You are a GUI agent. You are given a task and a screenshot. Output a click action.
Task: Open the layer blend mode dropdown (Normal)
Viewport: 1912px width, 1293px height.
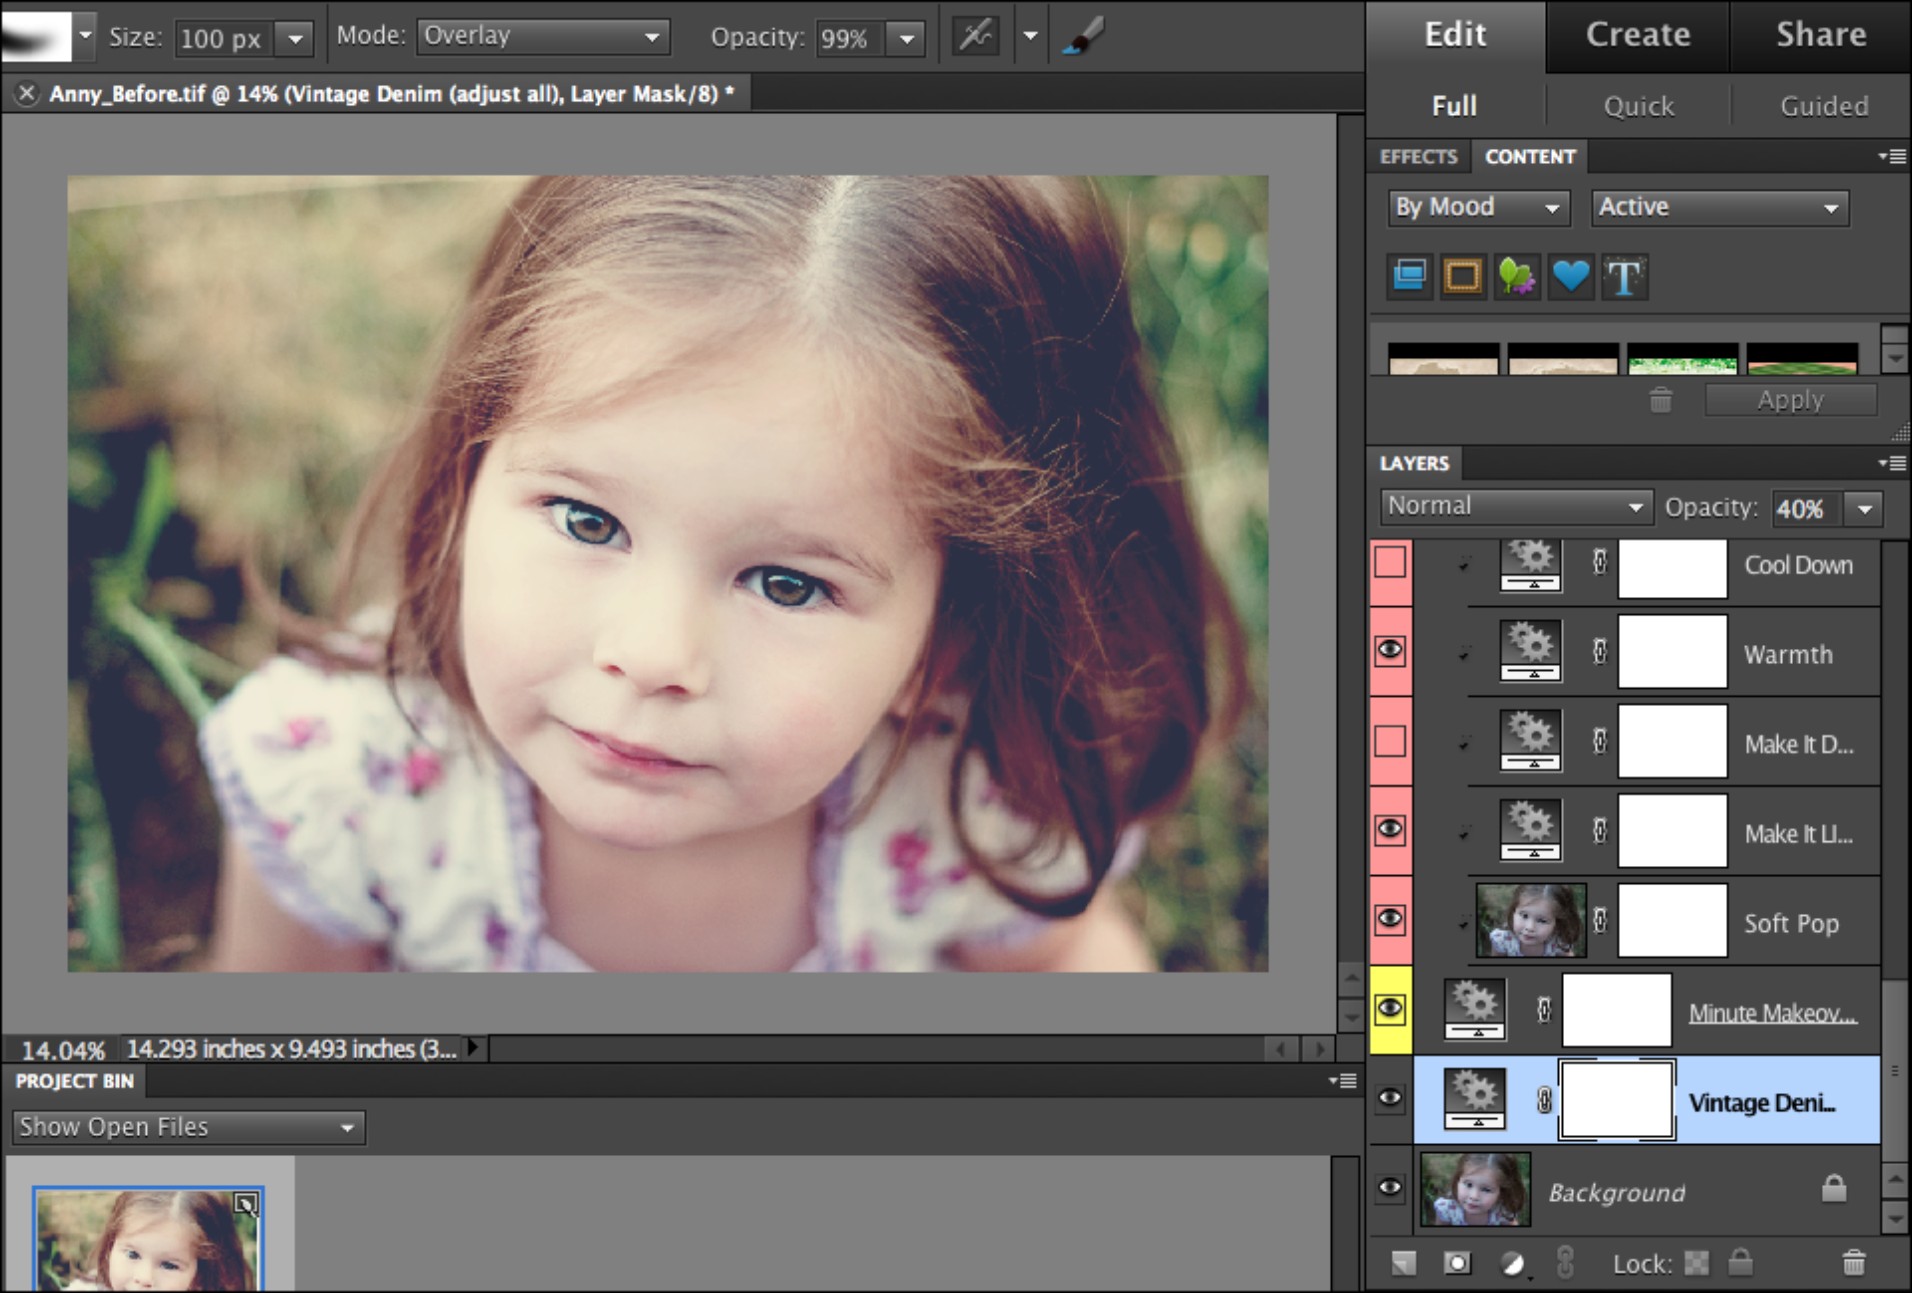click(x=1516, y=507)
